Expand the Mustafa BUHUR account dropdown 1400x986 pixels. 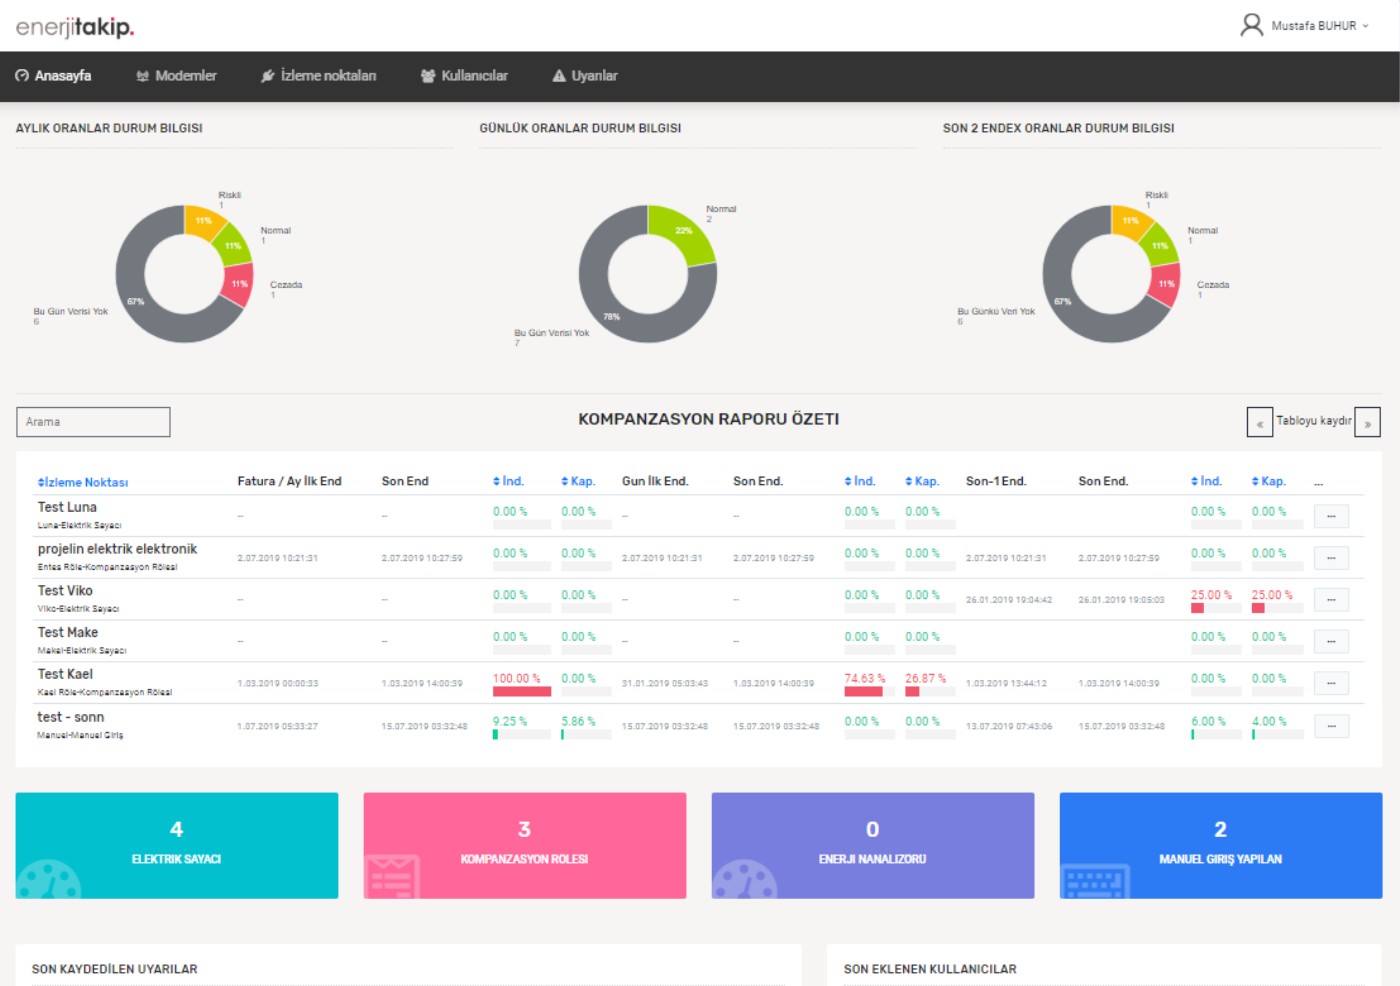pyautogui.click(x=1319, y=26)
